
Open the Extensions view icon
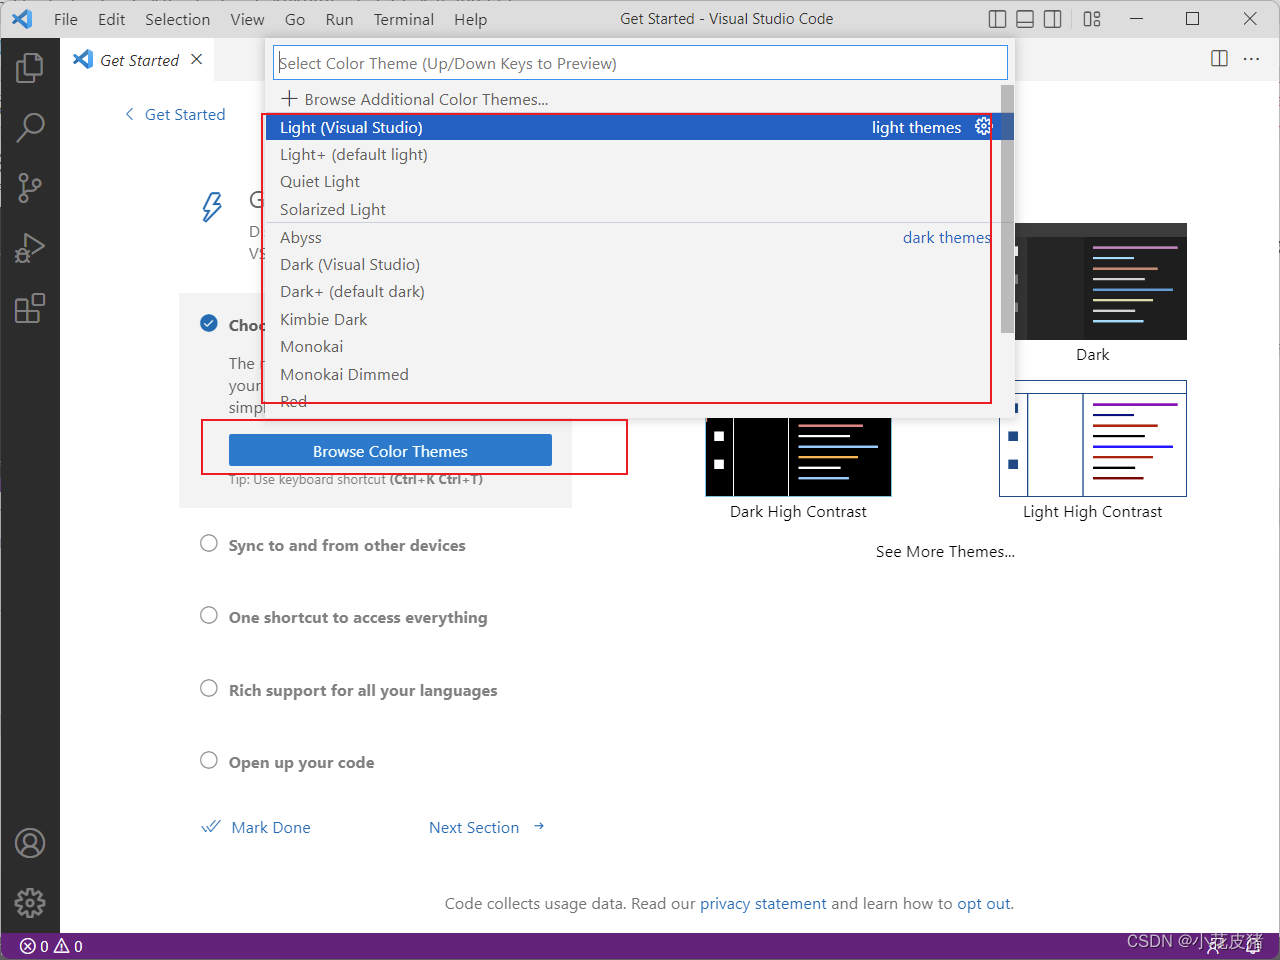(x=30, y=307)
